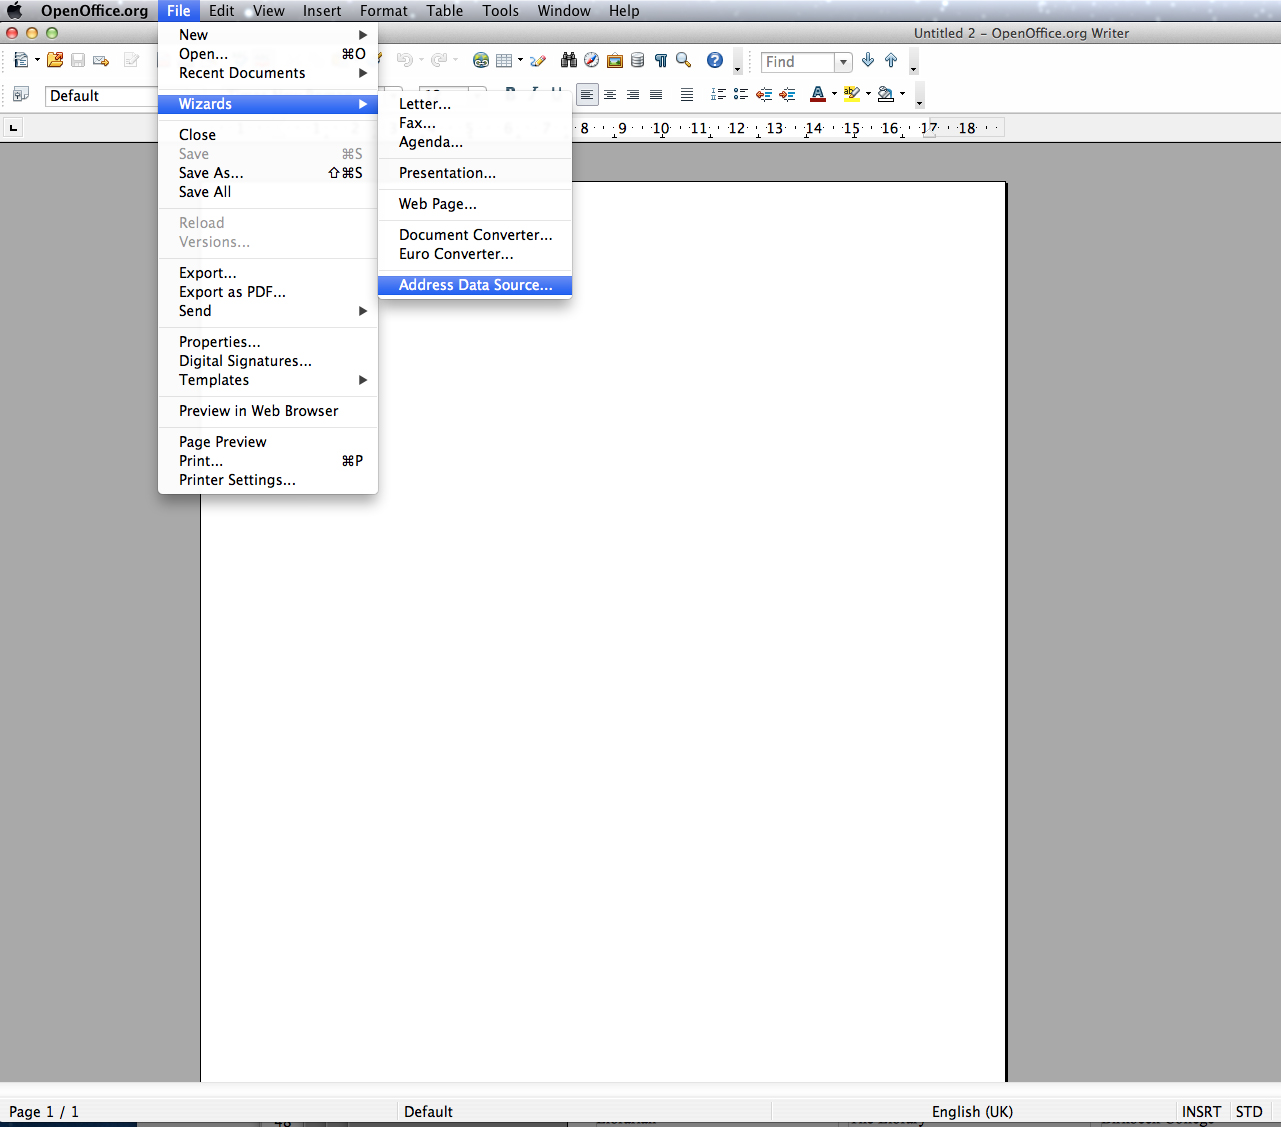Enable numbered list formatting
This screenshot has height=1127, width=1281.
click(718, 94)
